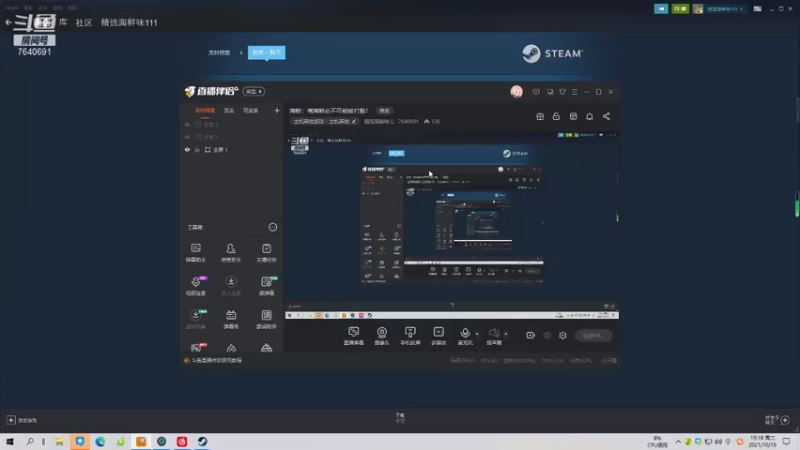Click Windows Start button
Viewport: 800px width, 450px height.
point(10,442)
